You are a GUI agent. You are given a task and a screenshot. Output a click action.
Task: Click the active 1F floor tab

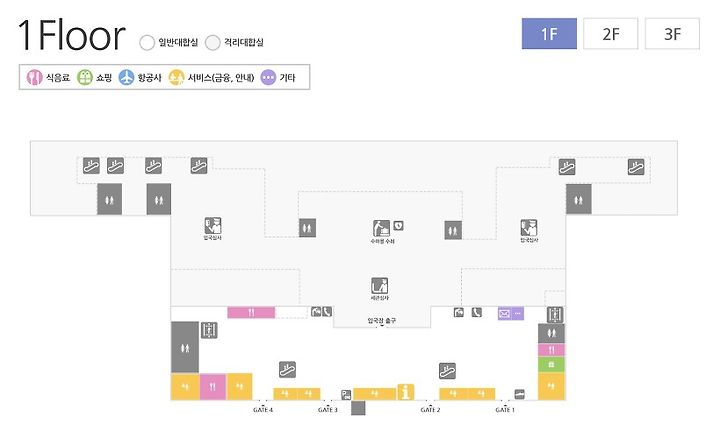pos(549,34)
